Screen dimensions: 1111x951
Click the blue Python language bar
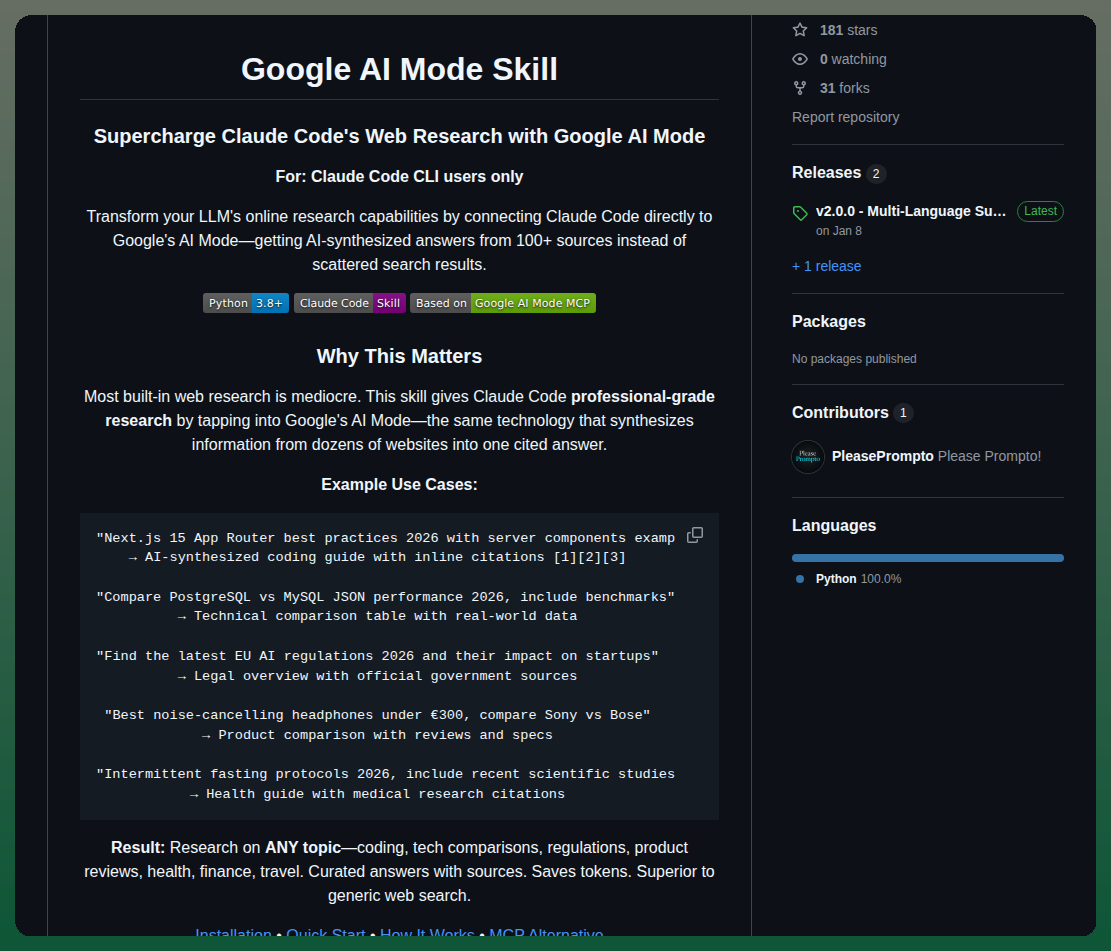tap(927, 558)
